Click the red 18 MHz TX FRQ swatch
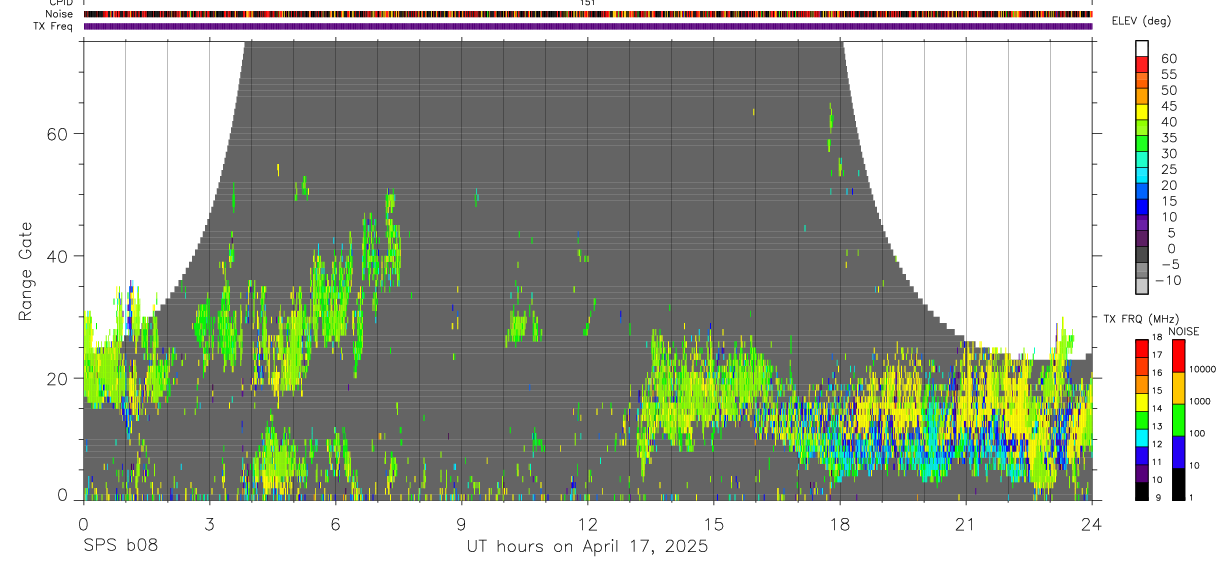 coord(1142,347)
